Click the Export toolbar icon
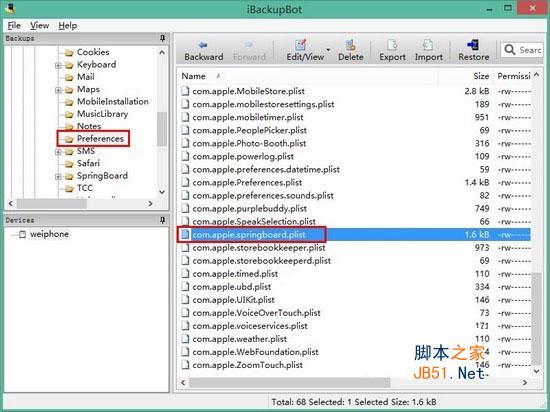Viewport: 550px width, 412px height. coord(392,51)
